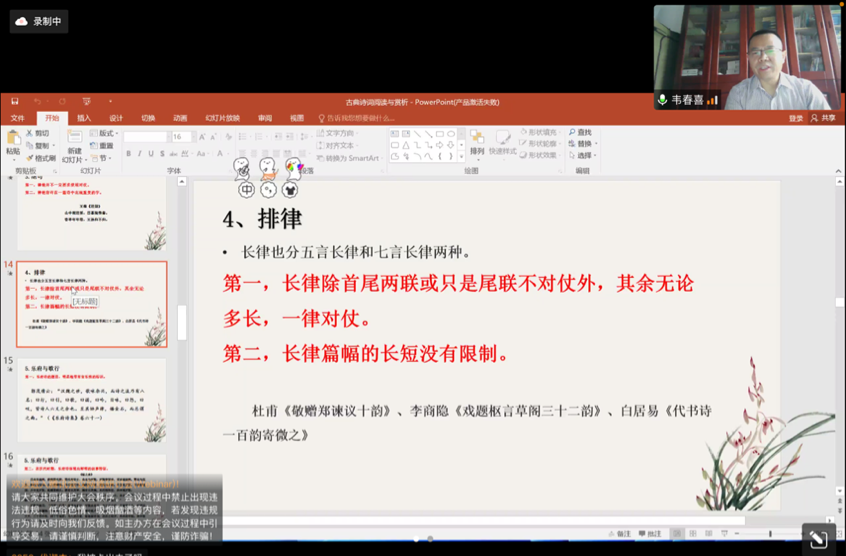Toggle Underline formatting
846x556 pixels.
[x=151, y=154]
